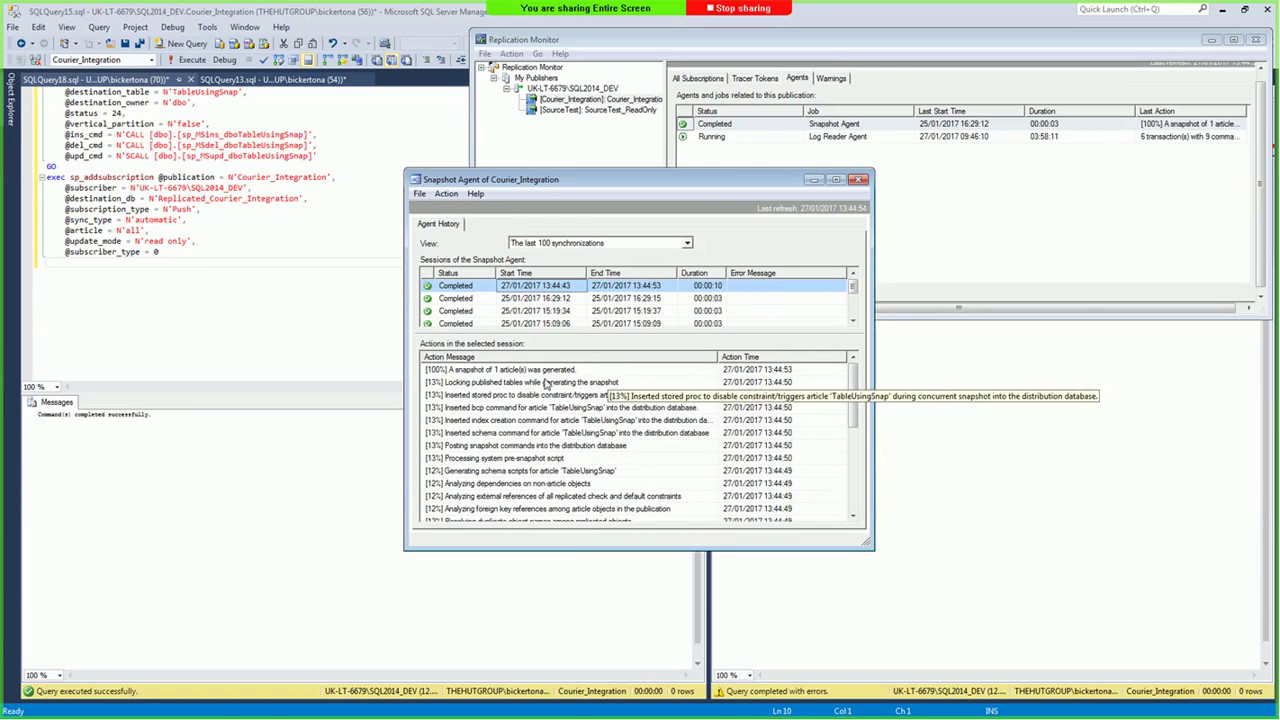Click the Save All icon in toolbar
This screenshot has height=720, width=1280.
tap(140, 43)
